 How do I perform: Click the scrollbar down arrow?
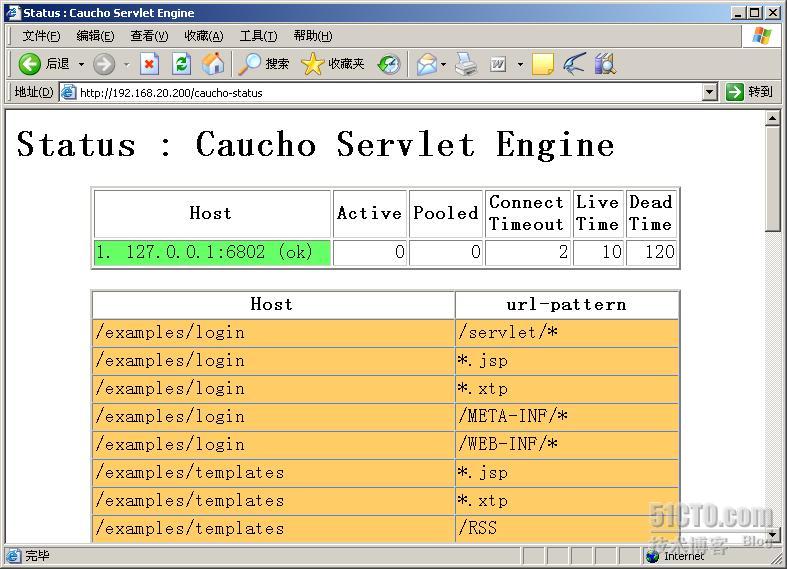772,534
